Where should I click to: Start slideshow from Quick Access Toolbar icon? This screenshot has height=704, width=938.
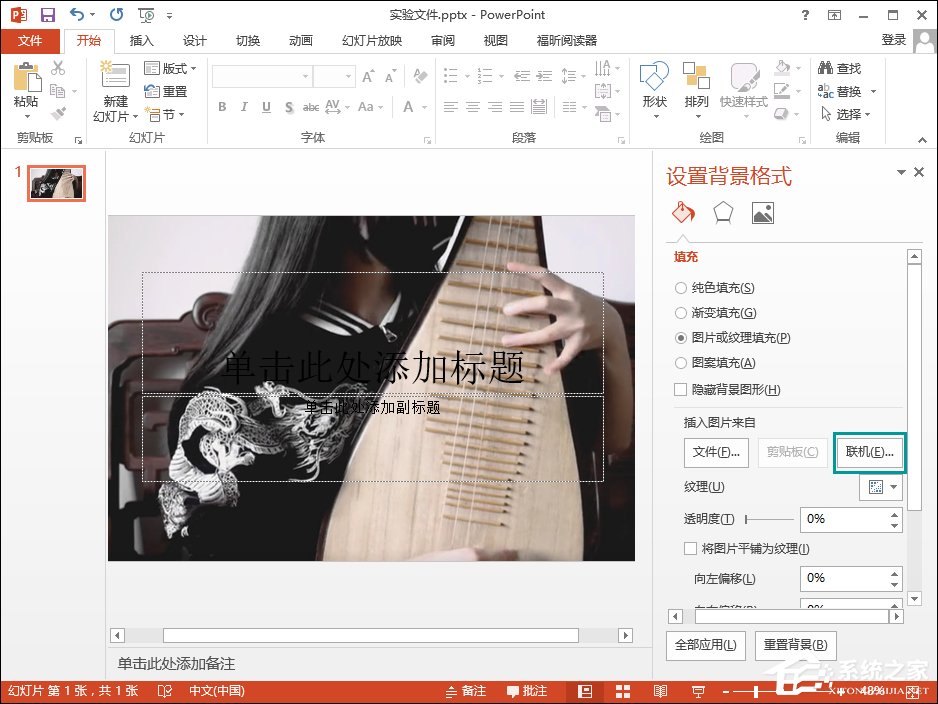145,14
